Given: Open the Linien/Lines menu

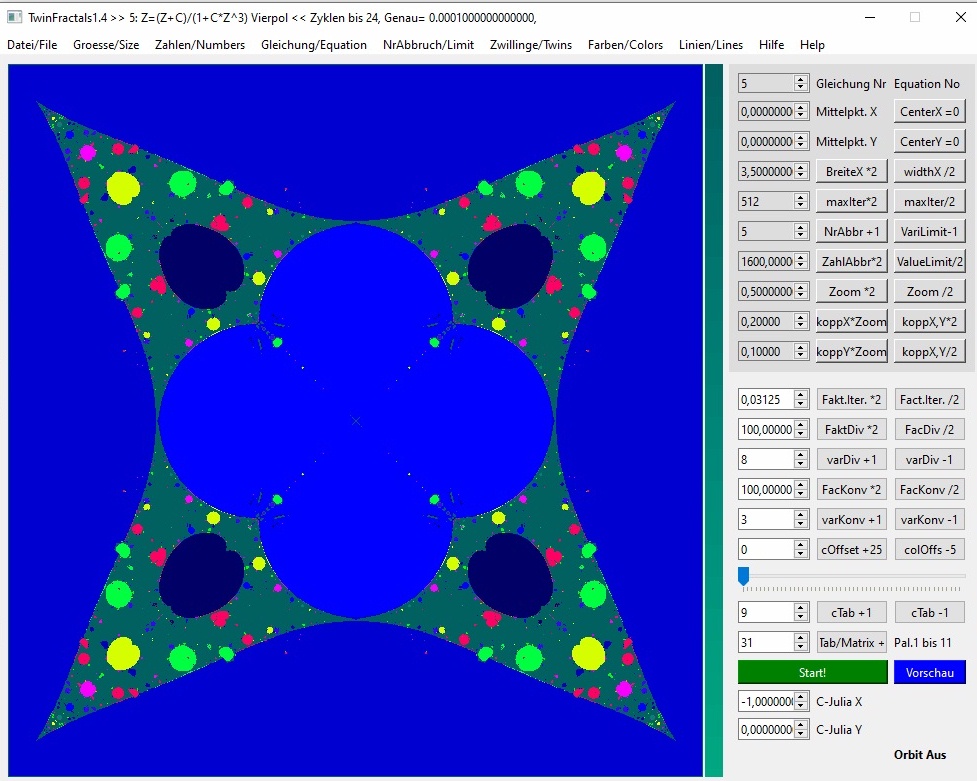Looking at the screenshot, I should [x=711, y=45].
